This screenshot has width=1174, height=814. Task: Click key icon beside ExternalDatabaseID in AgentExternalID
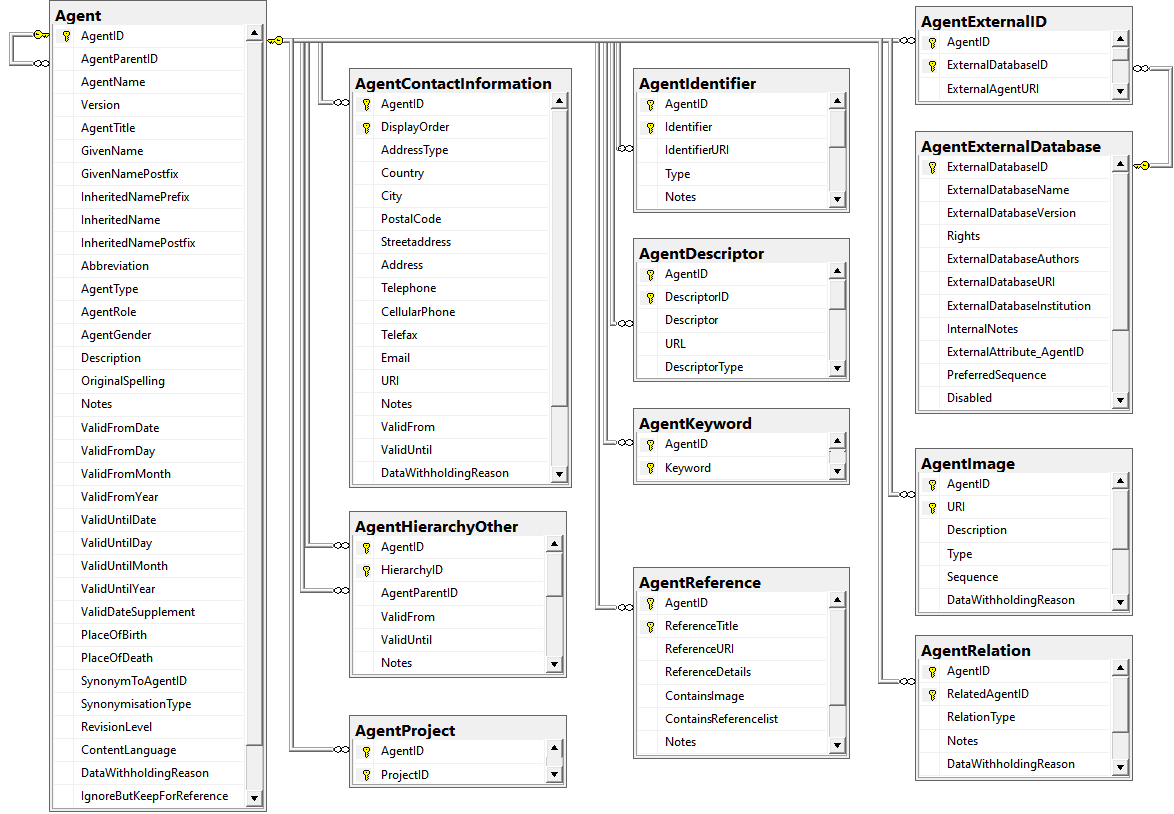coord(933,65)
